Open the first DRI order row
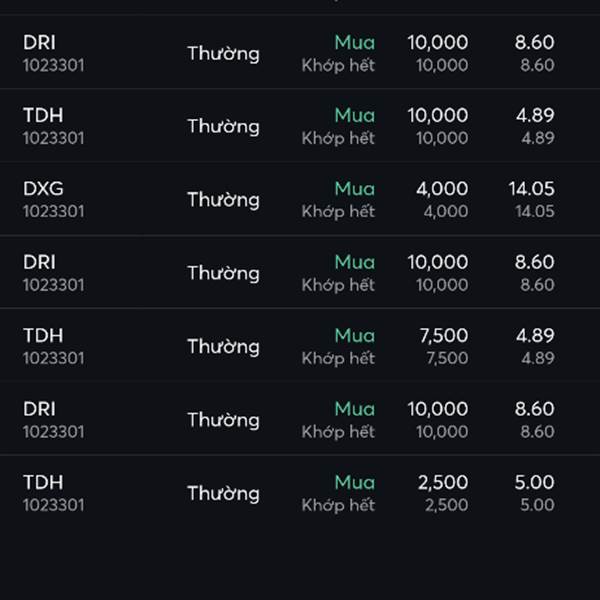Screen dimensions: 600x600 [x=300, y=52]
